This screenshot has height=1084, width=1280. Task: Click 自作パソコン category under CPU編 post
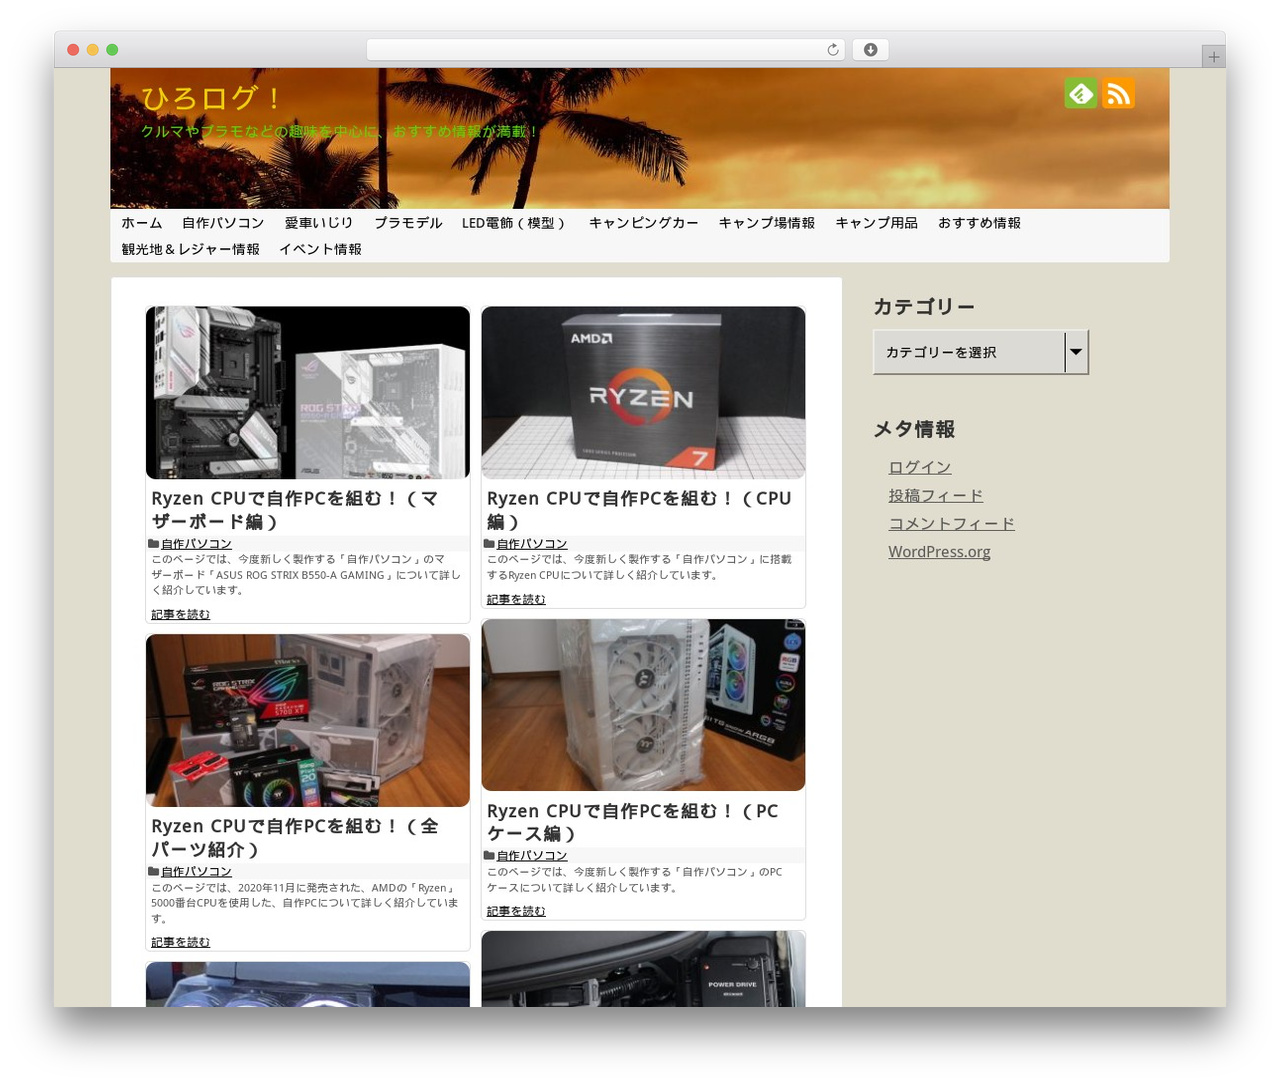click(532, 544)
